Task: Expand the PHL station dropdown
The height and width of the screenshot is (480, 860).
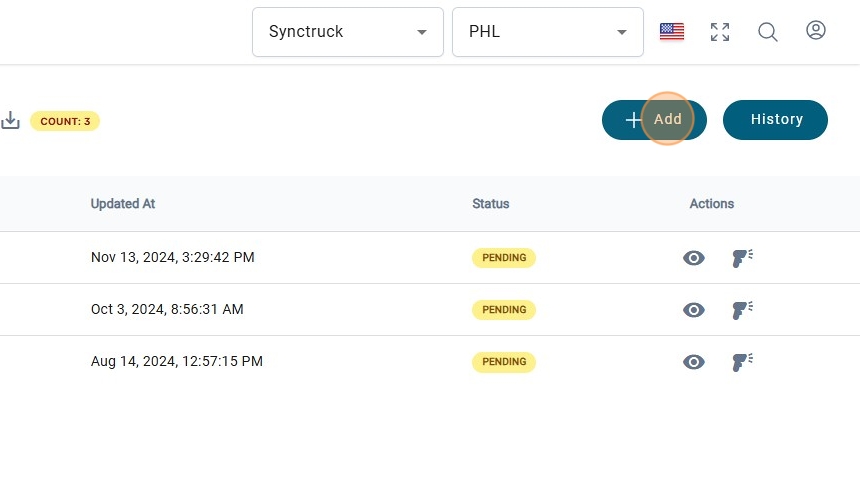Action: 547,32
